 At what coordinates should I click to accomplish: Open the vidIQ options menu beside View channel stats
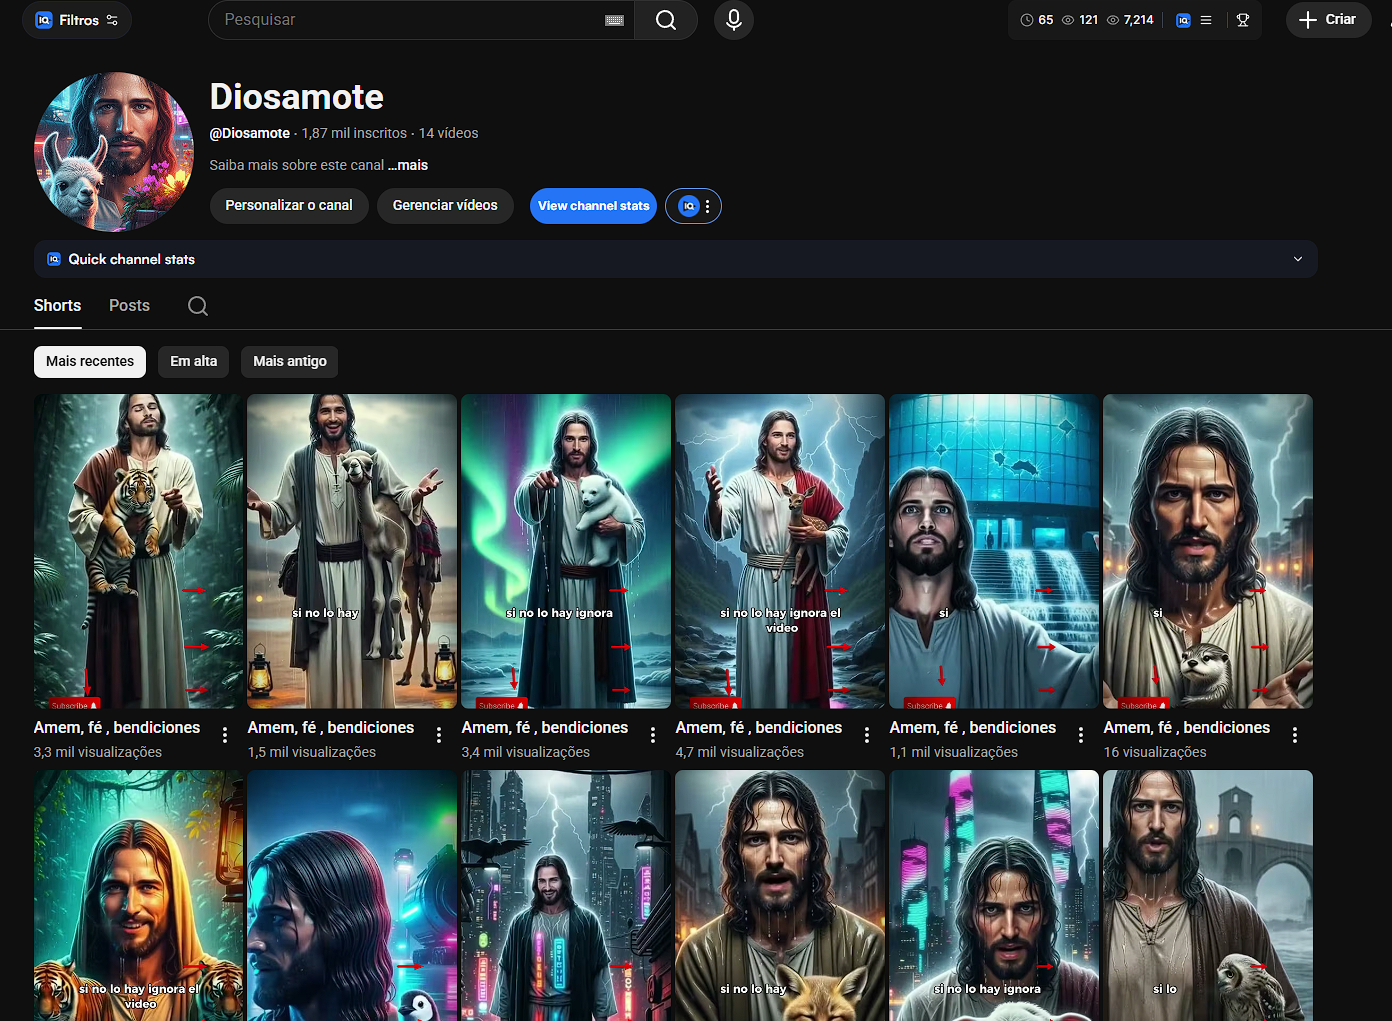point(693,206)
